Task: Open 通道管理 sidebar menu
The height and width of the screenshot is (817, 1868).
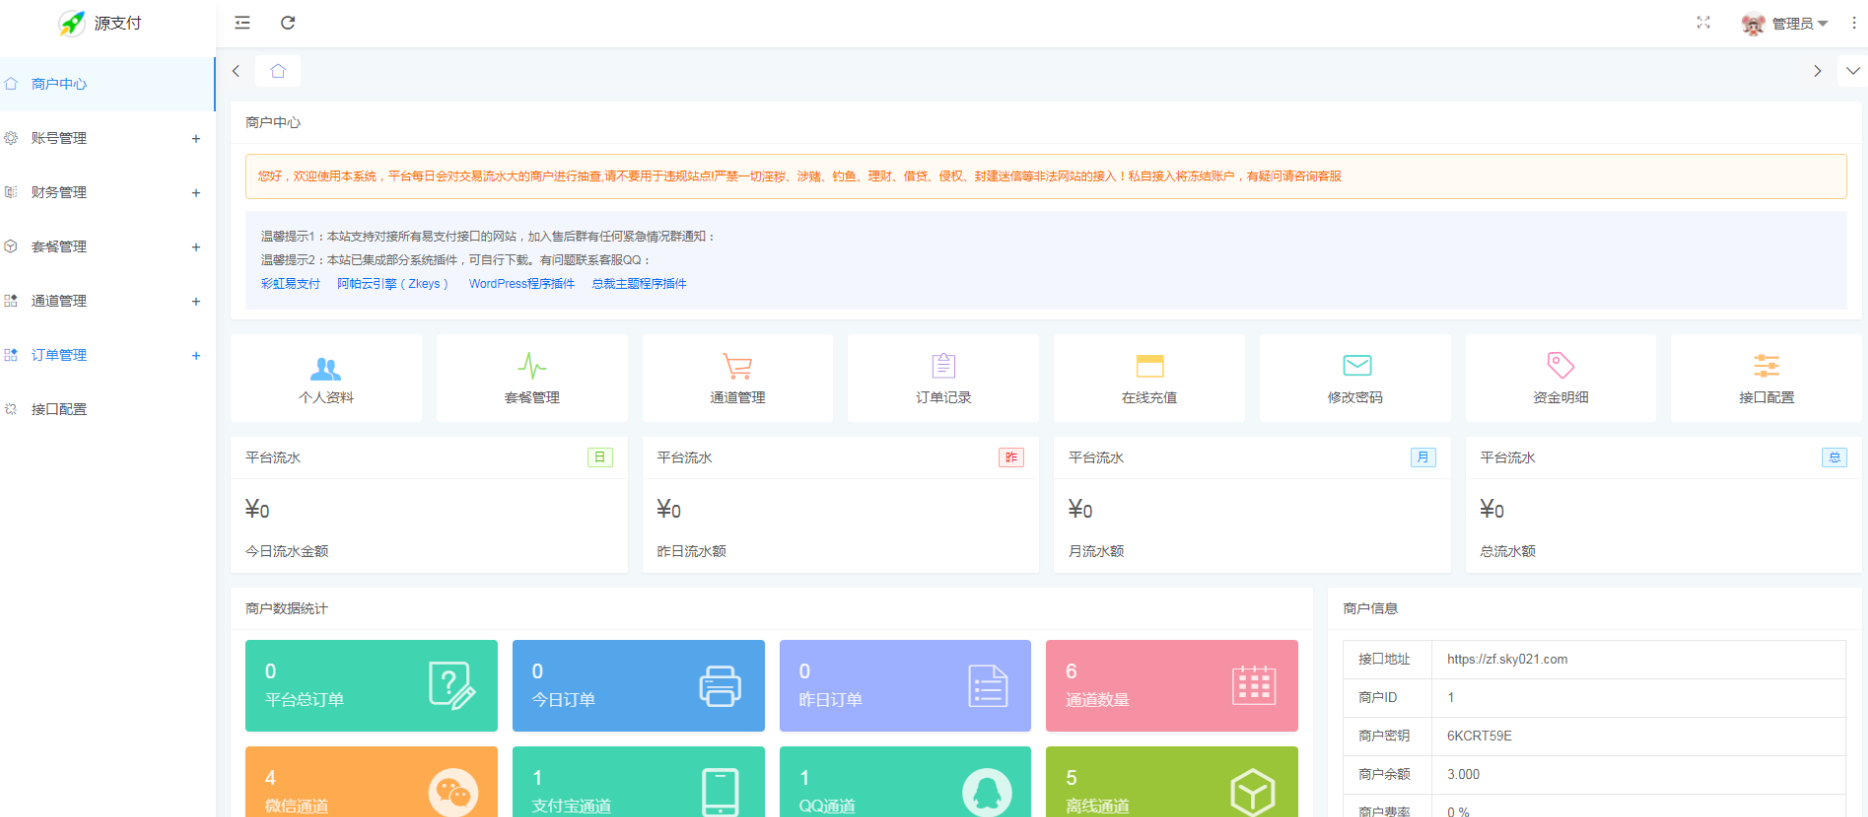Action: click(107, 301)
